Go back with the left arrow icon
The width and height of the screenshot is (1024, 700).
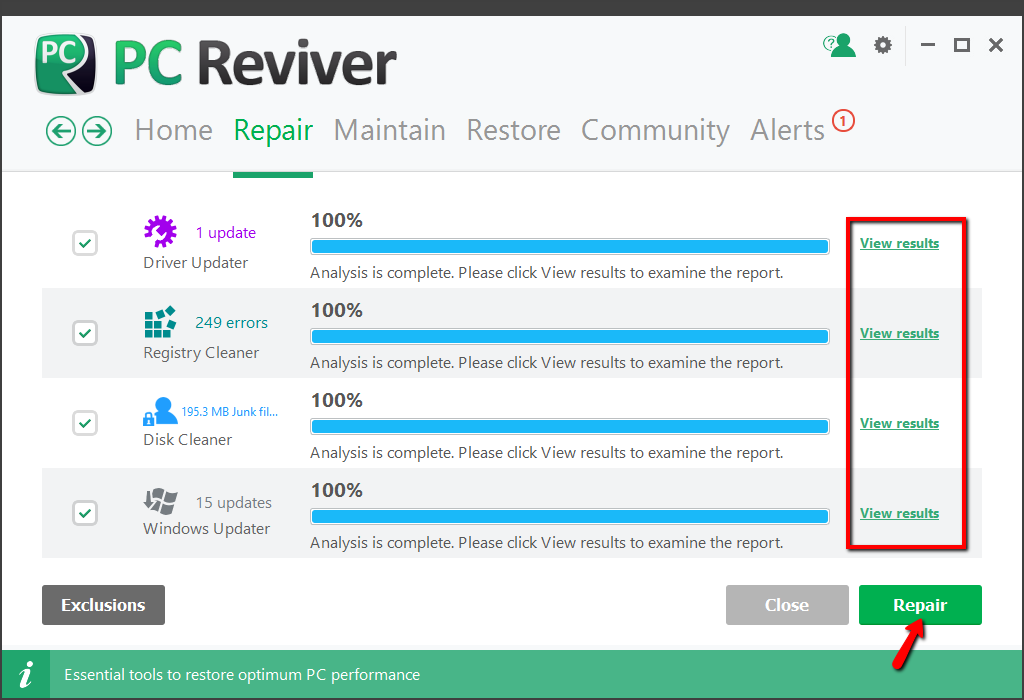click(61, 131)
